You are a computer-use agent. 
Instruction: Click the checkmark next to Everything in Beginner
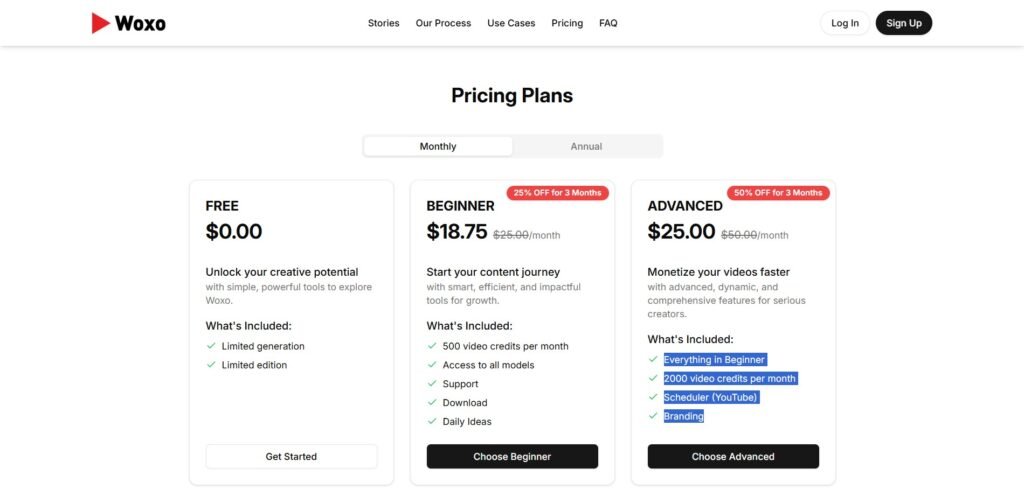[x=653, y=359]
